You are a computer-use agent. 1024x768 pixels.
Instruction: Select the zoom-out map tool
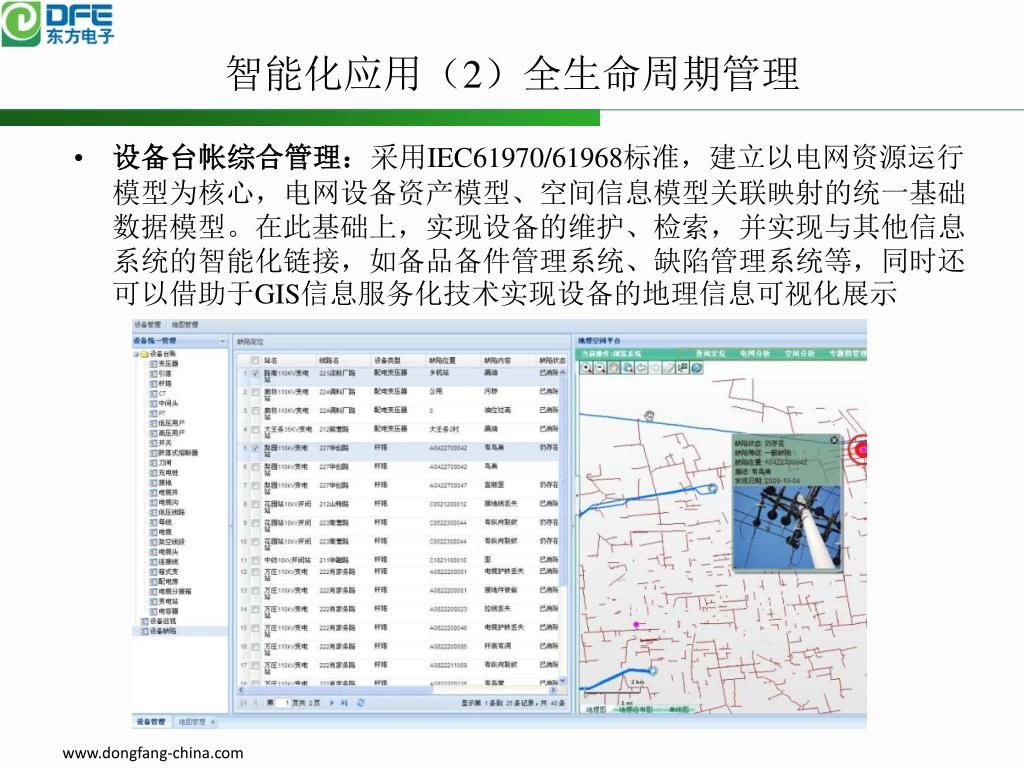tap(600, 368)
